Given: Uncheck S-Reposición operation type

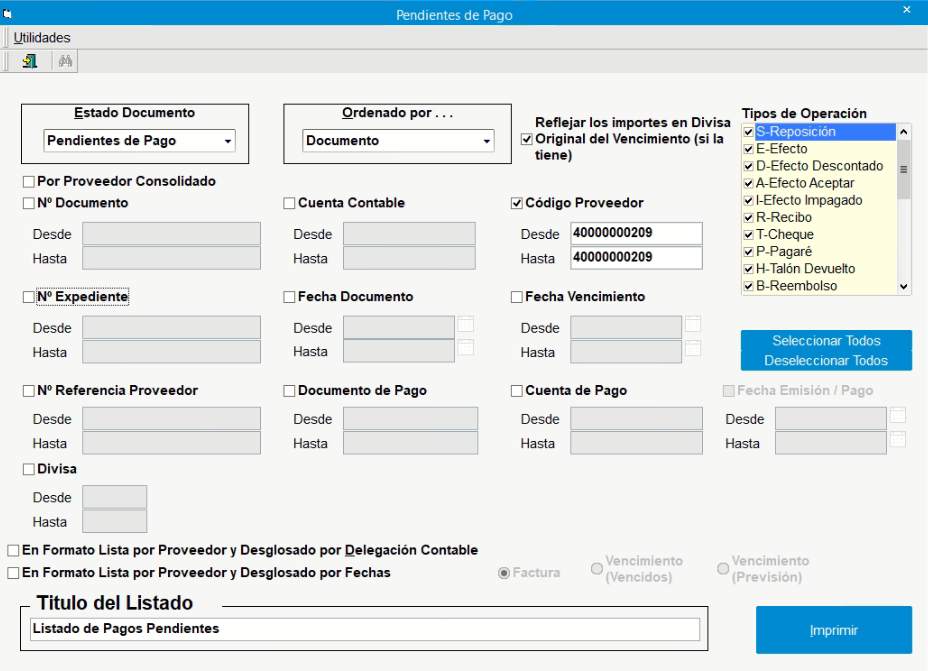Looking at the screenshot, I should click(x=749, y=132).
